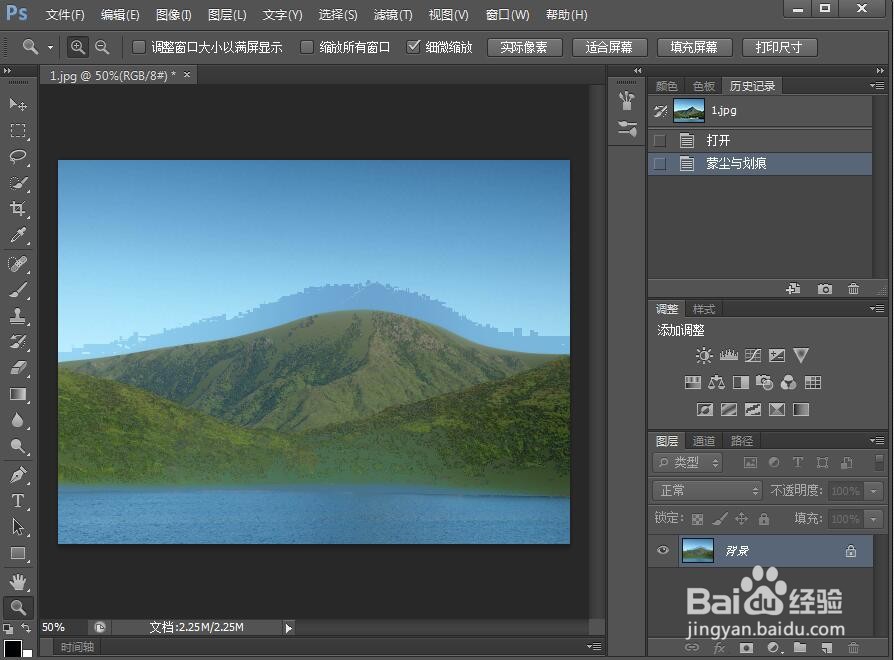This screenshot has width=894, height=660.
Task: Expand status bar info arrow
Action: [288, 628]
